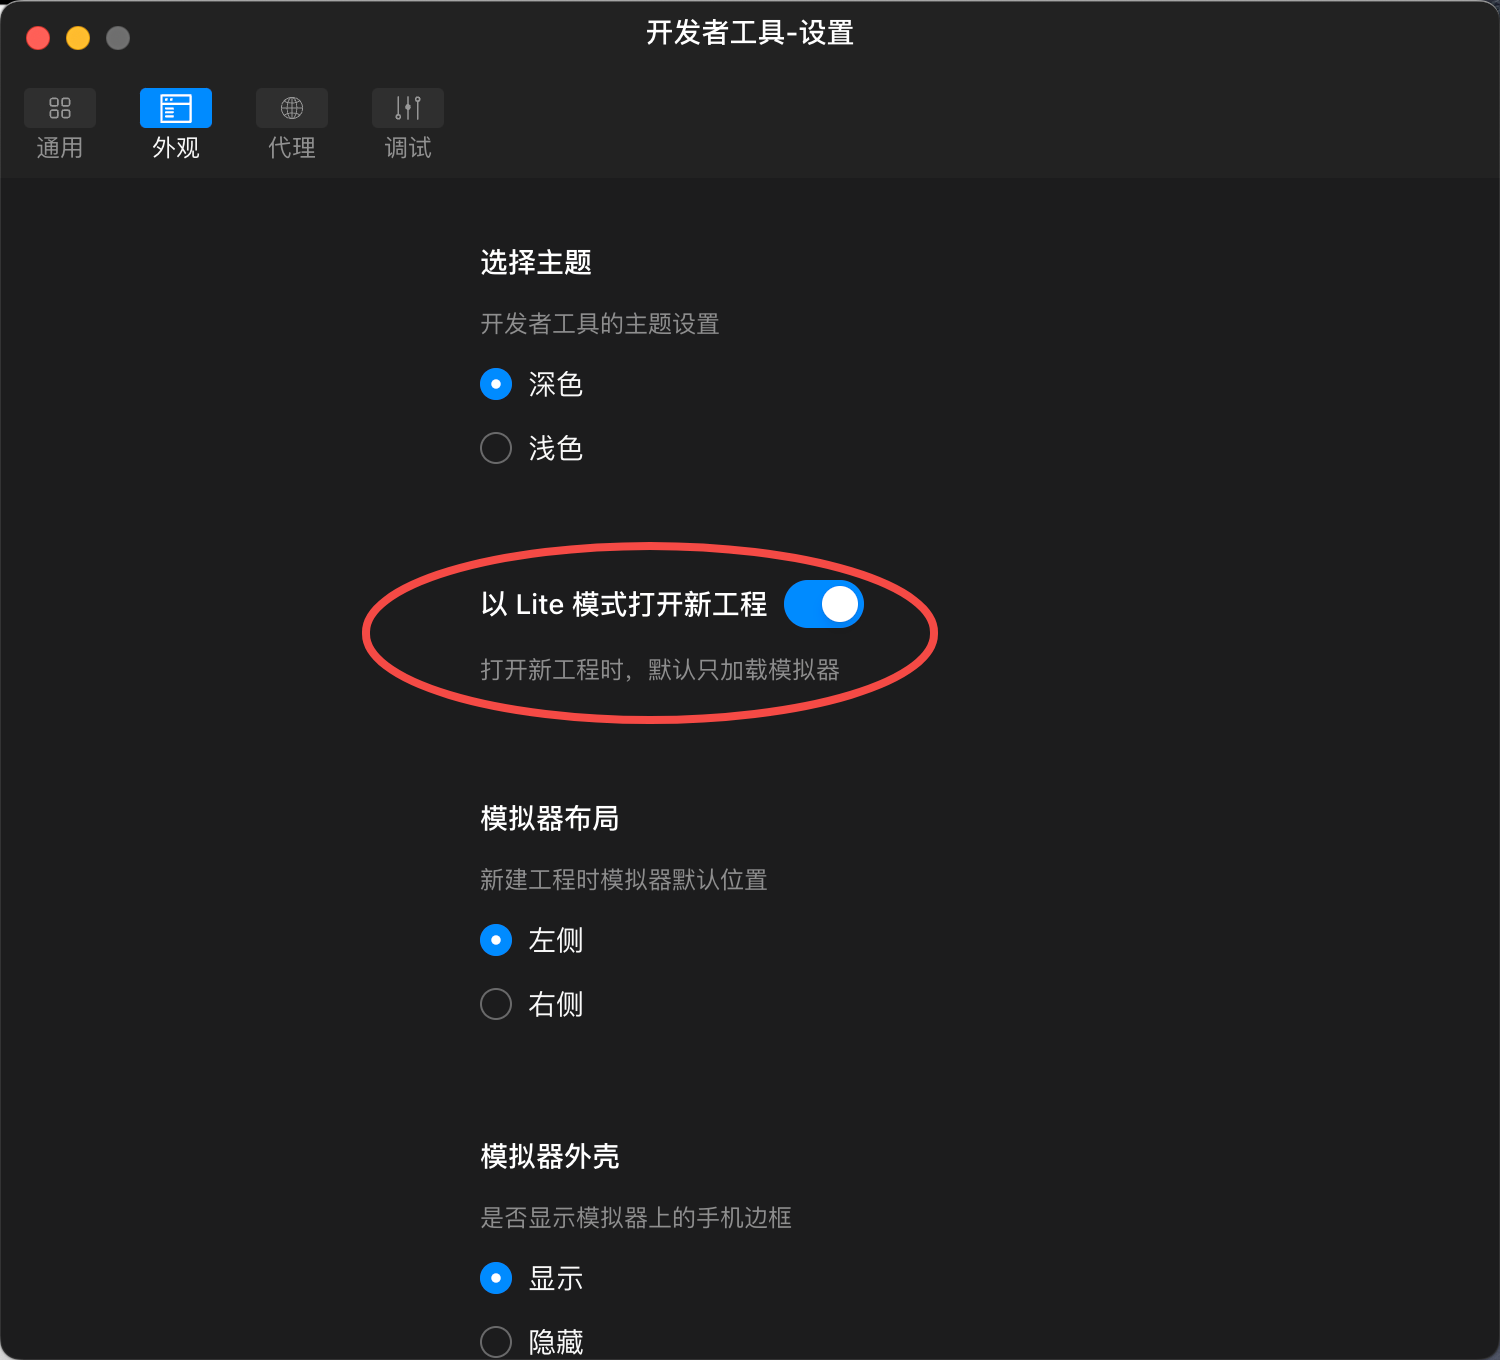Click the 外观 tab label
This screenshot has height=1360, width=1500.
[x=176, y=148]
